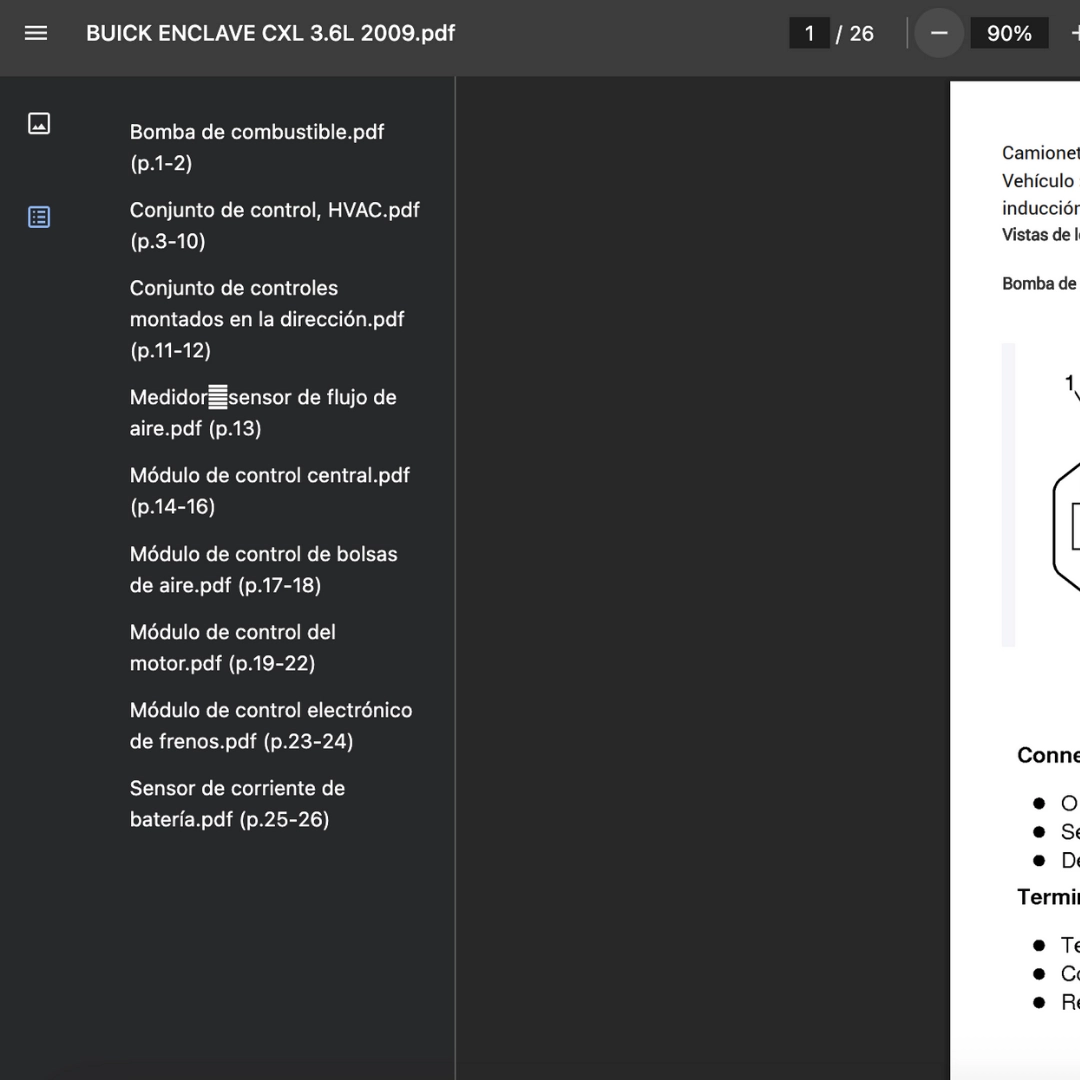Viewport: 1080px width, 1080px height.
Task: Zoom out with the minus button
Action: (x=939, y=33)
